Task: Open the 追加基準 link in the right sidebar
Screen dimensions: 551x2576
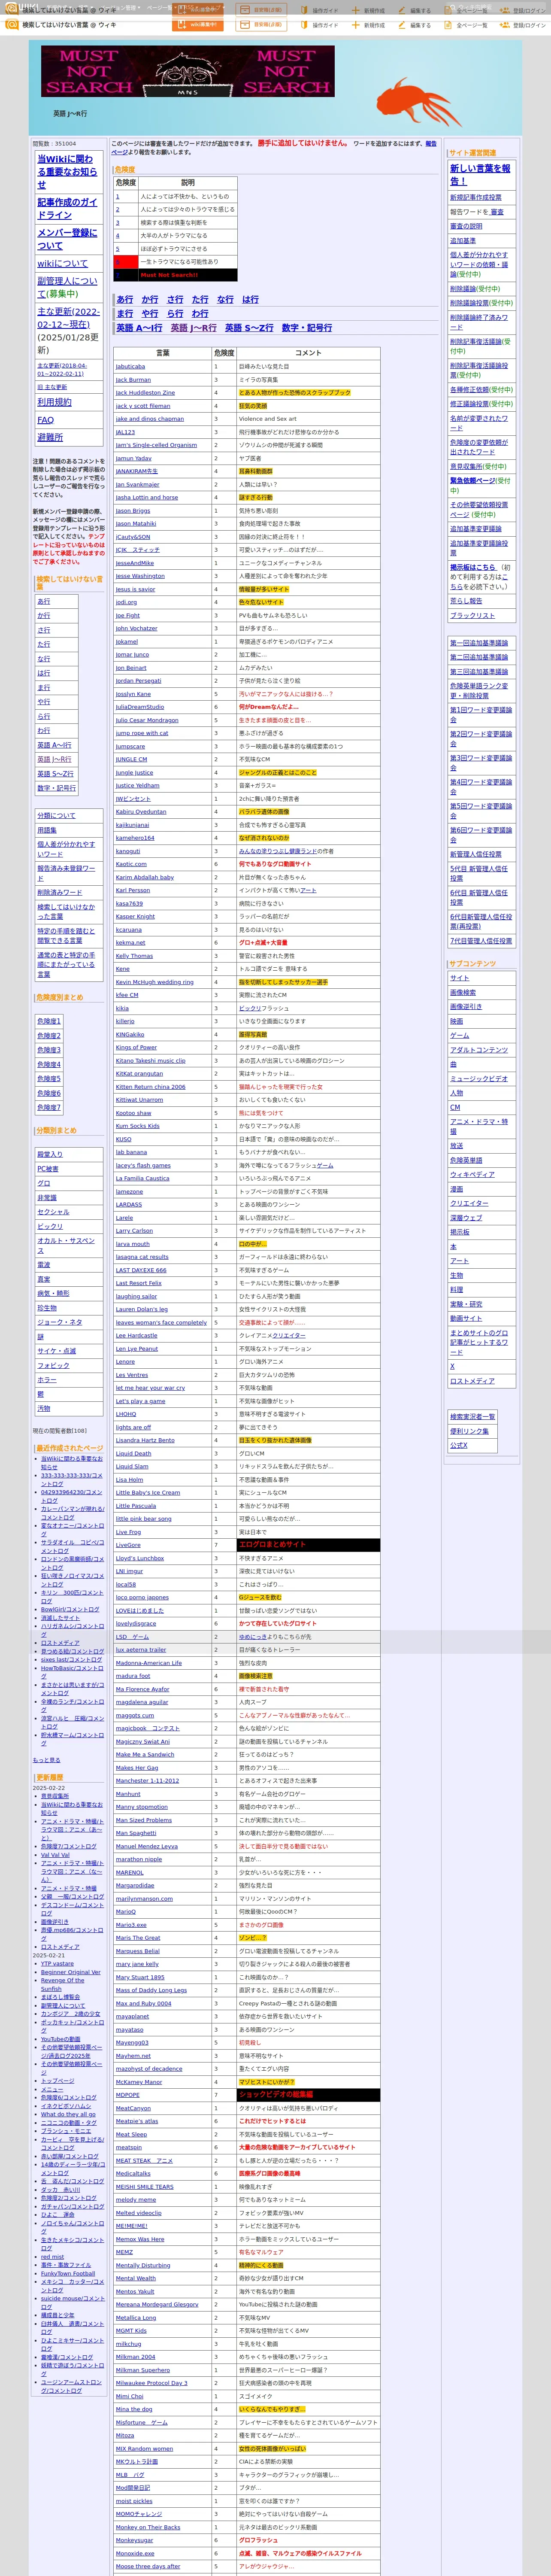Action: click(x=463, y=241)
